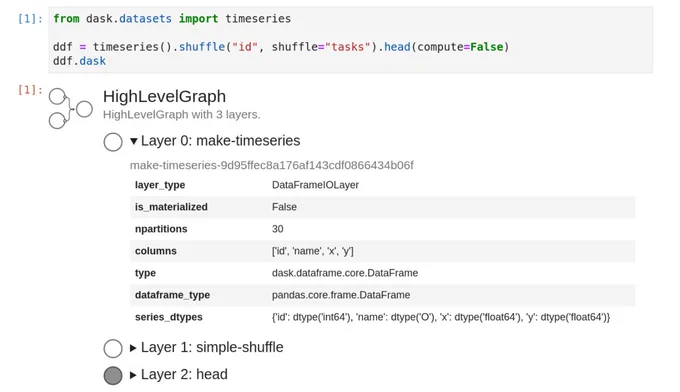Select dask.dataframe.core.DataFrame value
Viewport: 680px width, 392px height.
point(345,273)
